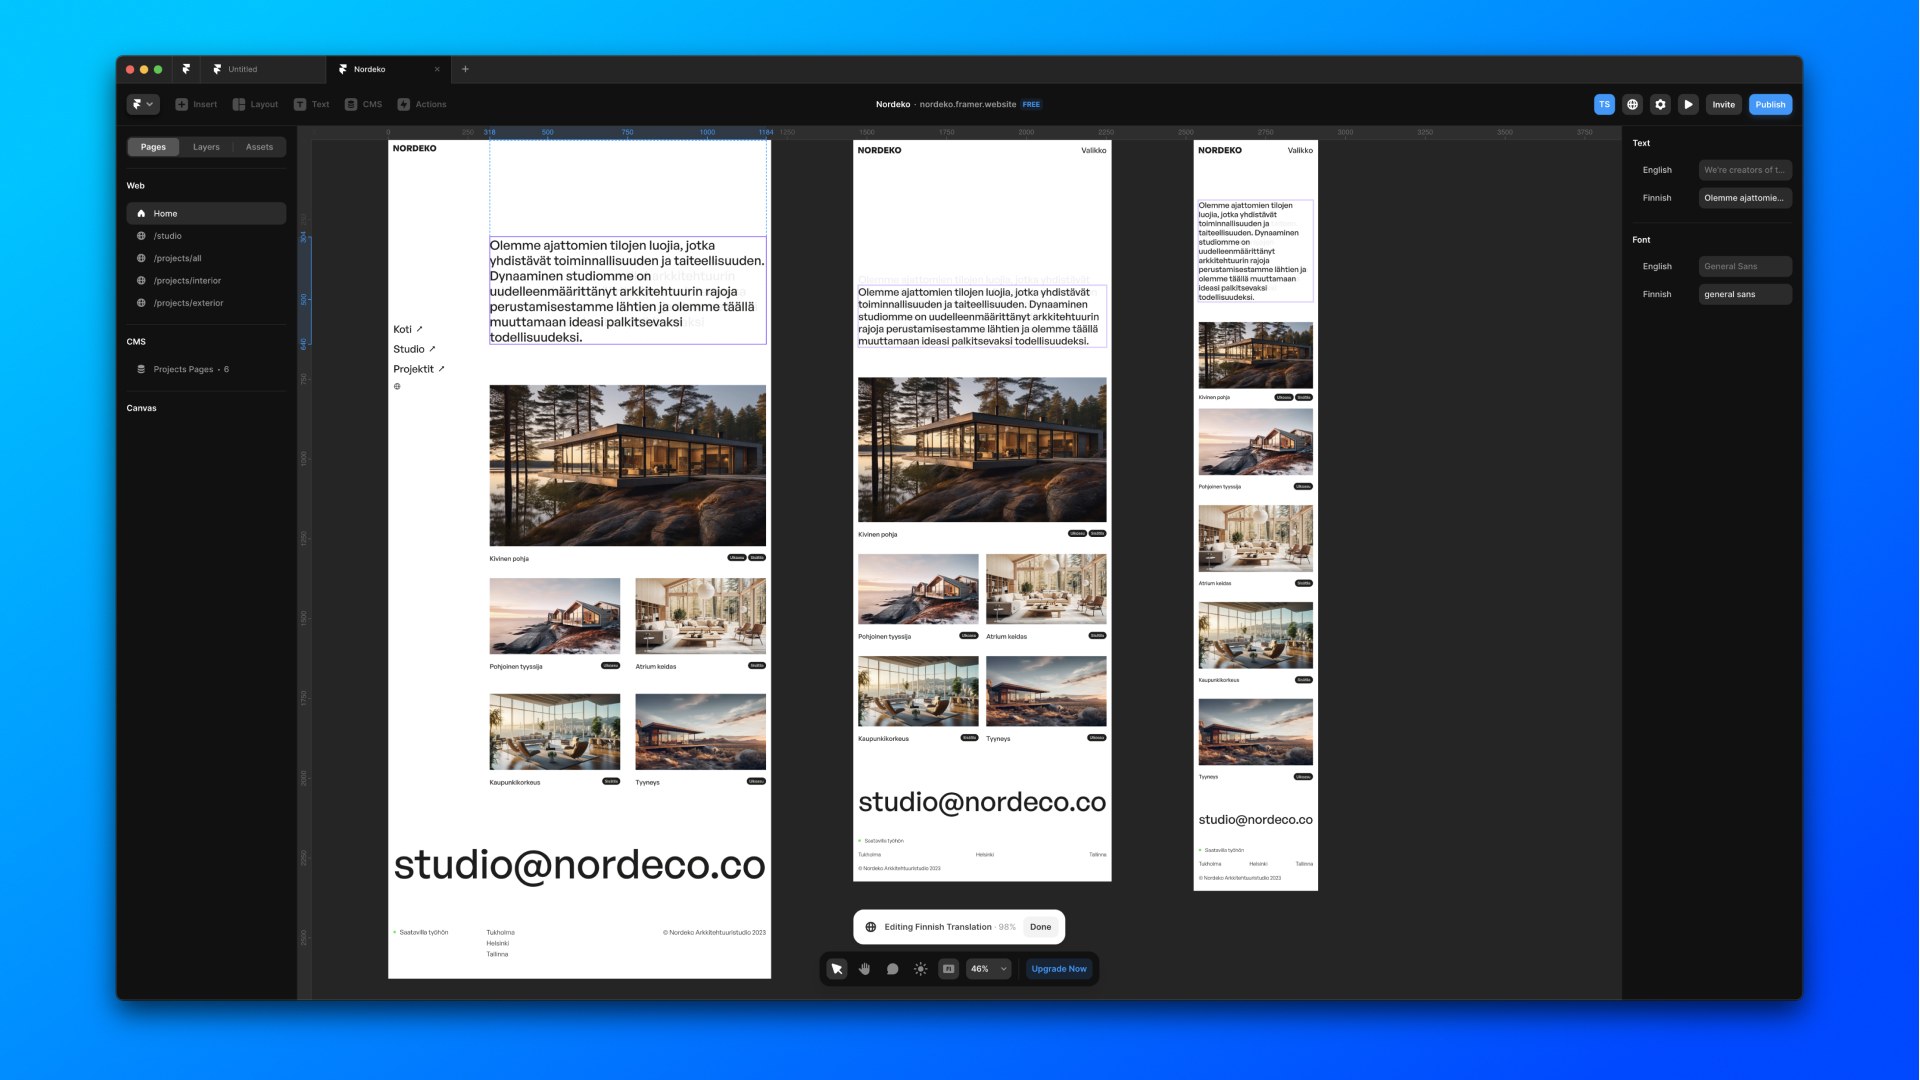Switch to the Assets tab
Image resolution: width=1920 pixels, height=1080 pixels.
tap(259, 147)
